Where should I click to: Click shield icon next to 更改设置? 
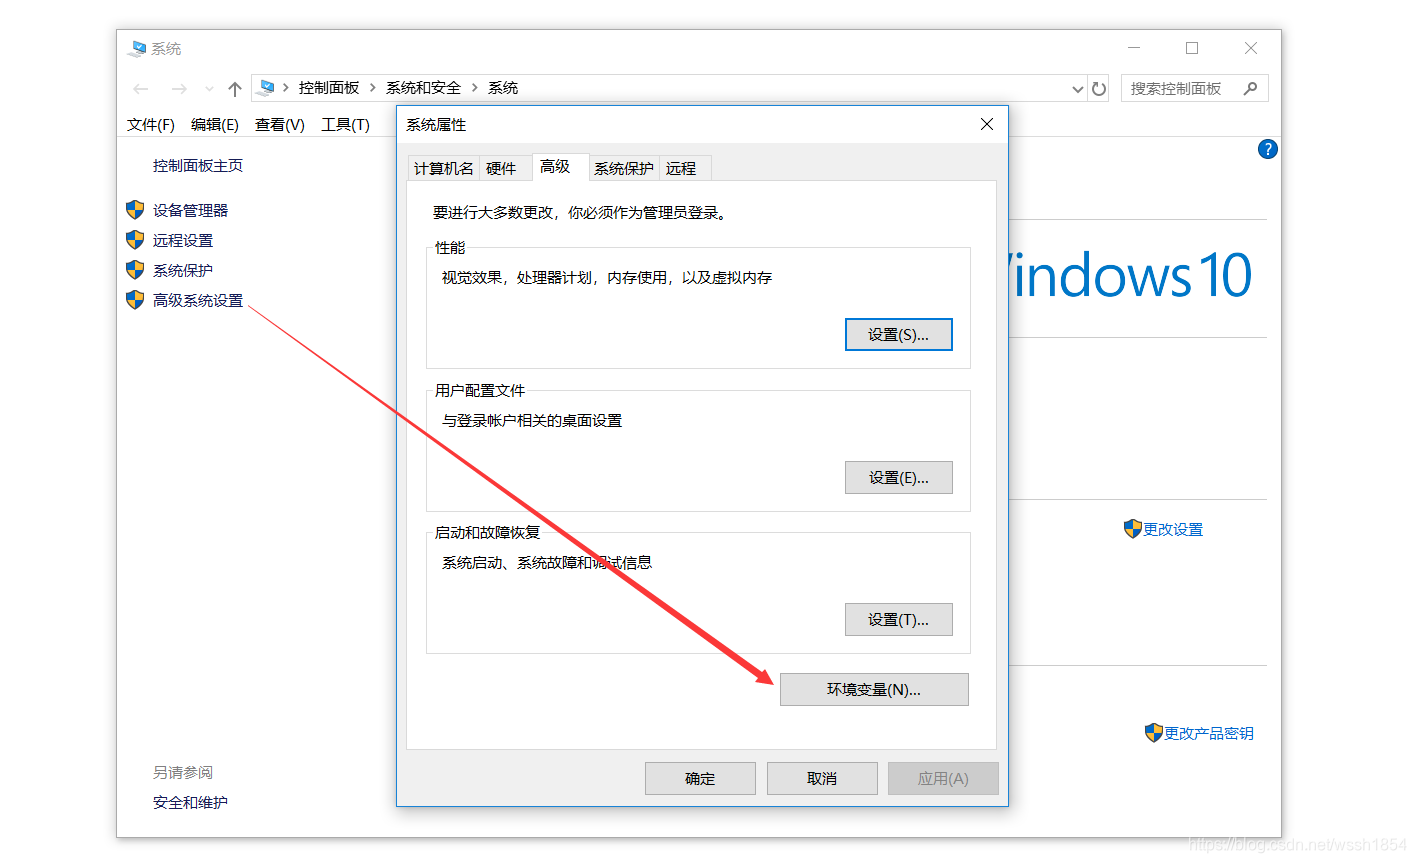pyautogui.click(x=1132, y=529)
